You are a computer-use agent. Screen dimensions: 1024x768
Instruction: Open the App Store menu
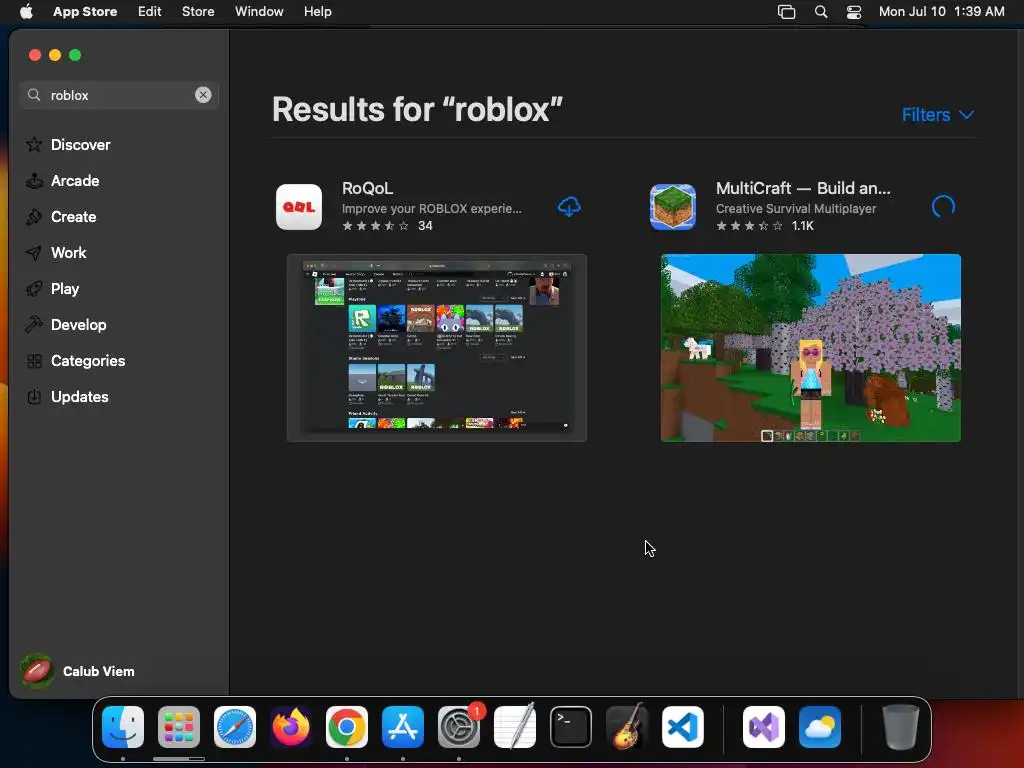pos(85,12)
